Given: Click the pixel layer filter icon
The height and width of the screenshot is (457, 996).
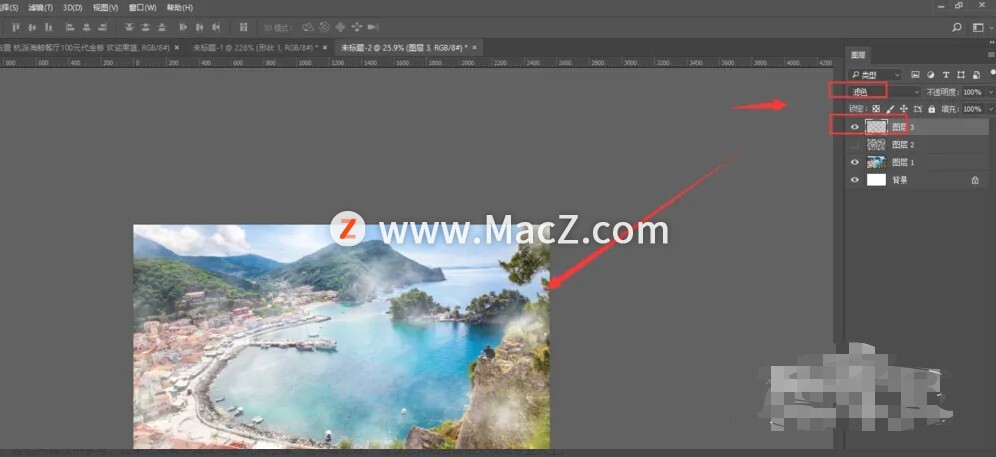Looking at the screenshot, I should click(x=915, y=75).
